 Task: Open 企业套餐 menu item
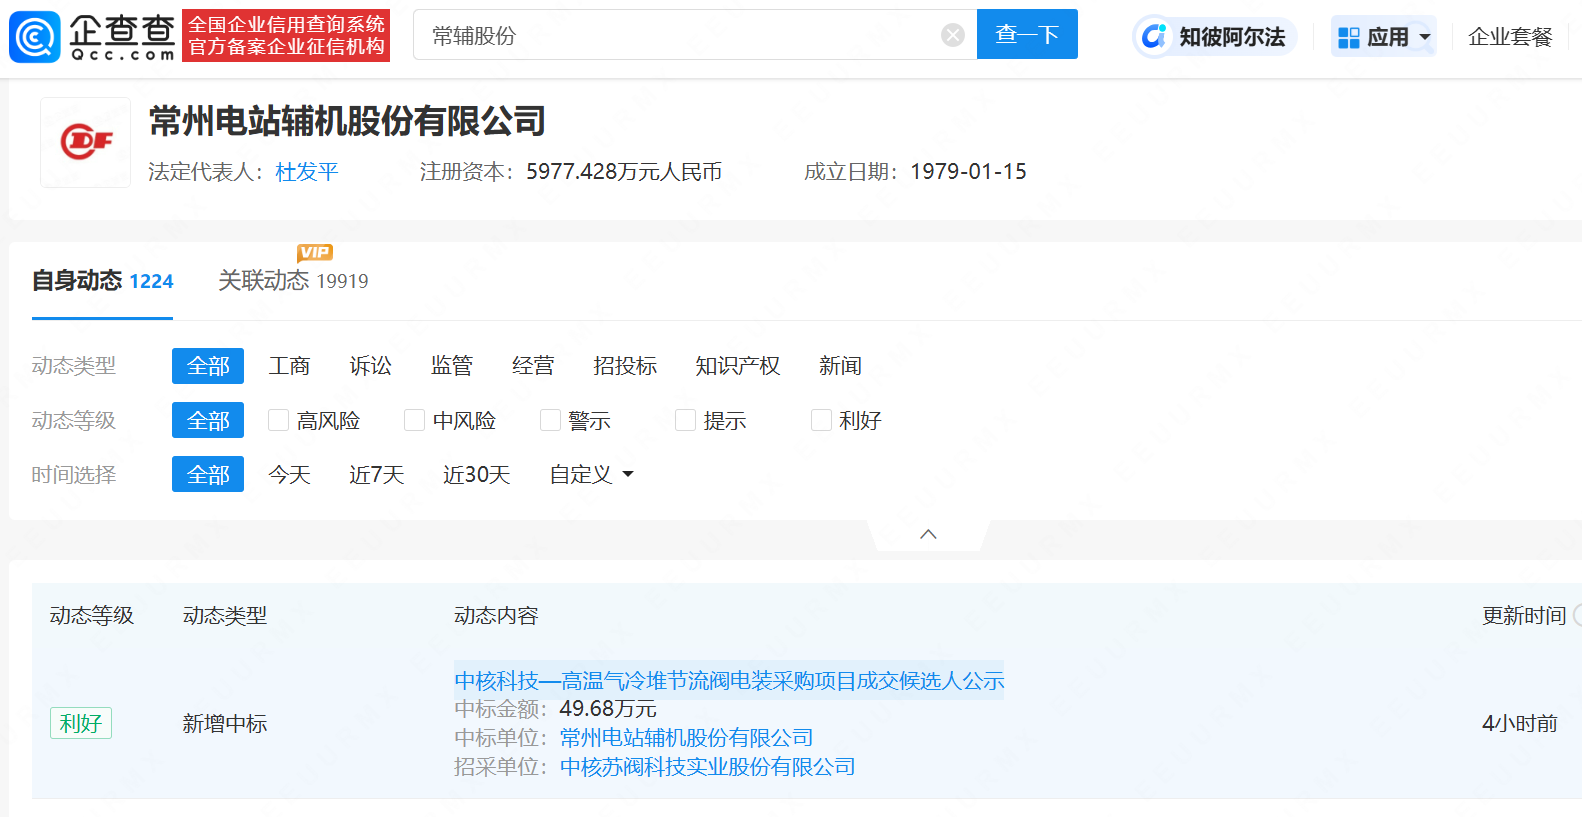click(1510, 37)
